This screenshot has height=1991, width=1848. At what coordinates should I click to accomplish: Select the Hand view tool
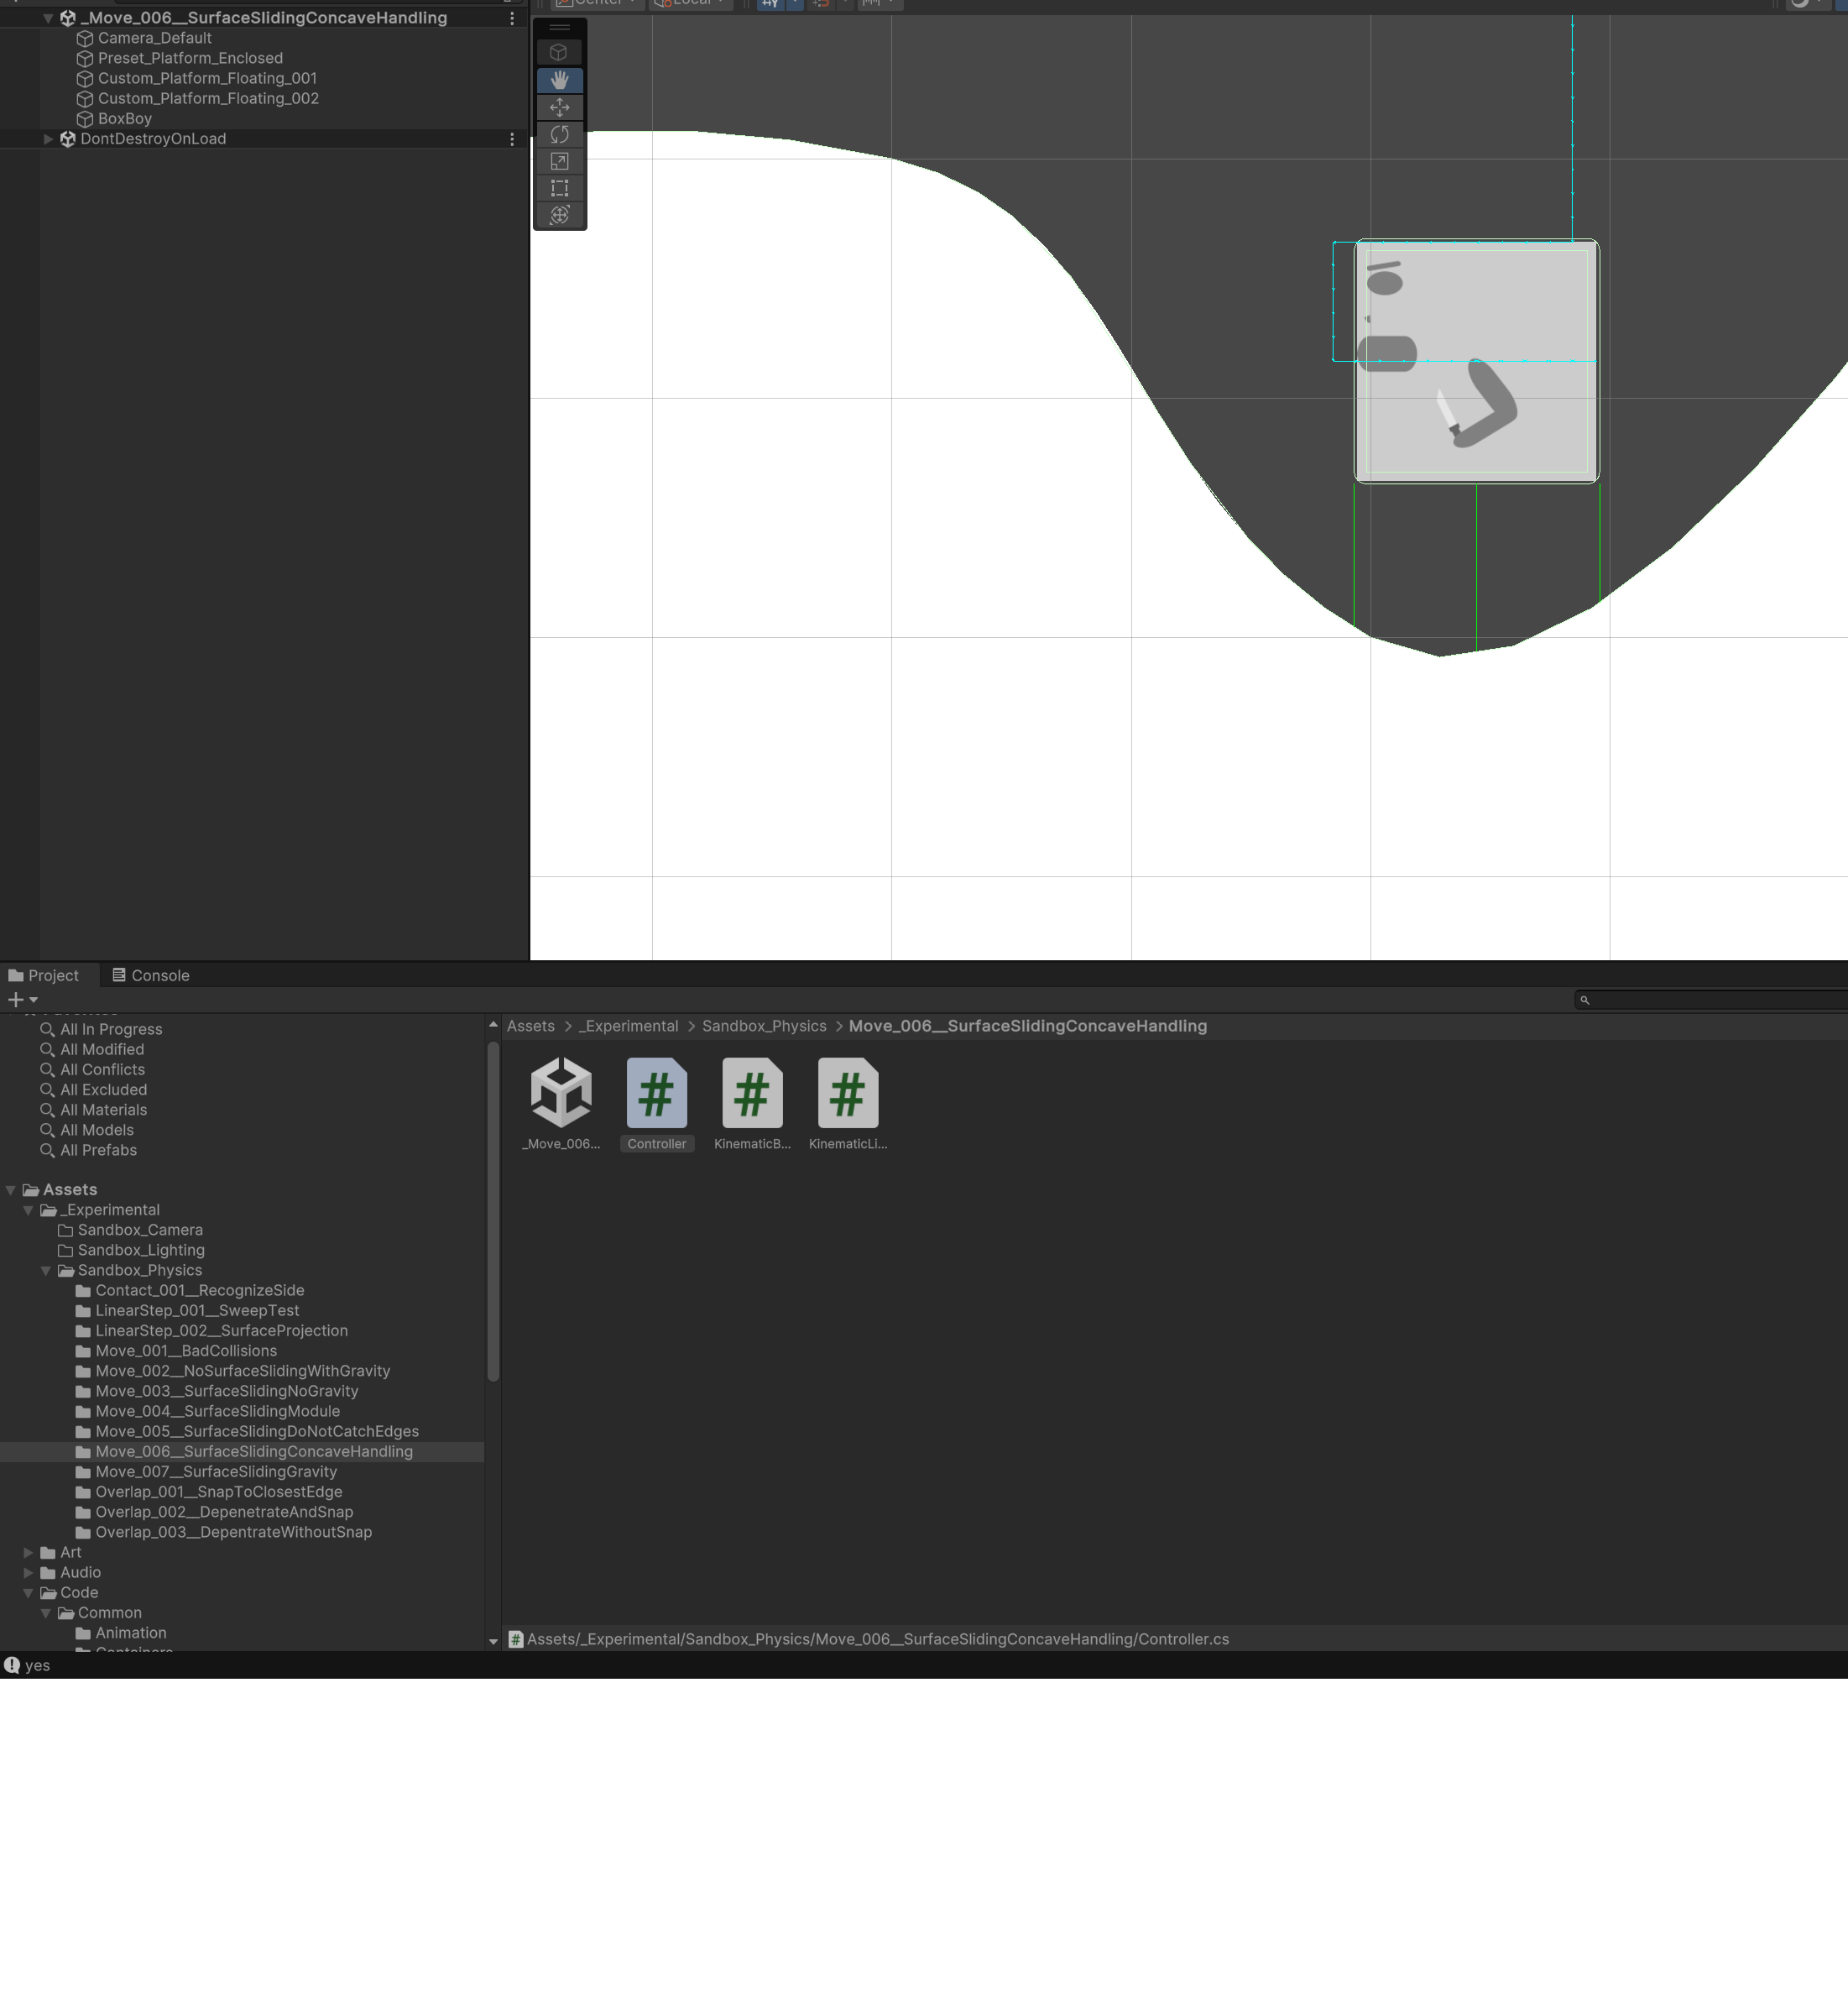pyautogui.click(x=559, y=80)
